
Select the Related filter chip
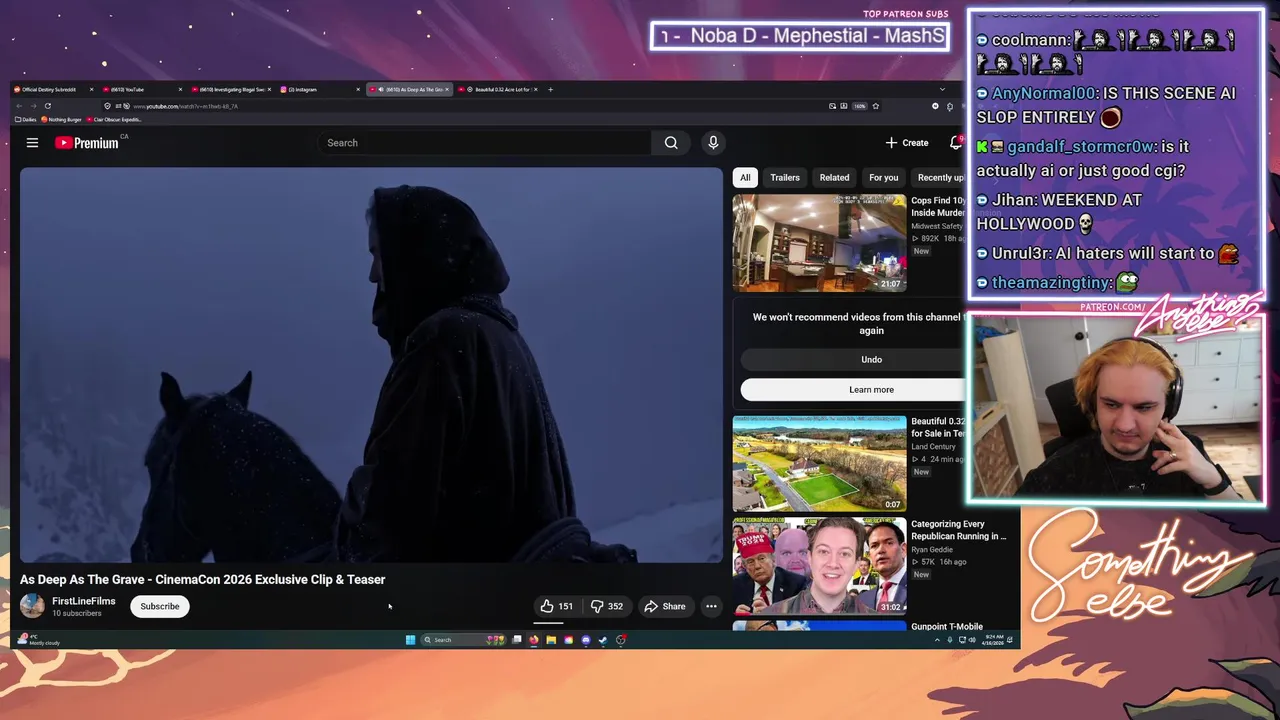click(835, 177)
